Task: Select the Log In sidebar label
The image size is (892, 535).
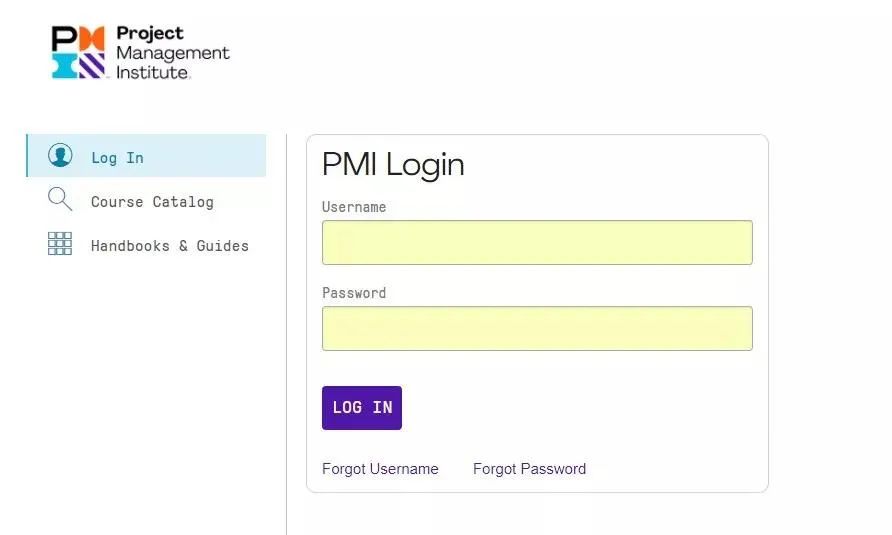Action: (117, 158)
